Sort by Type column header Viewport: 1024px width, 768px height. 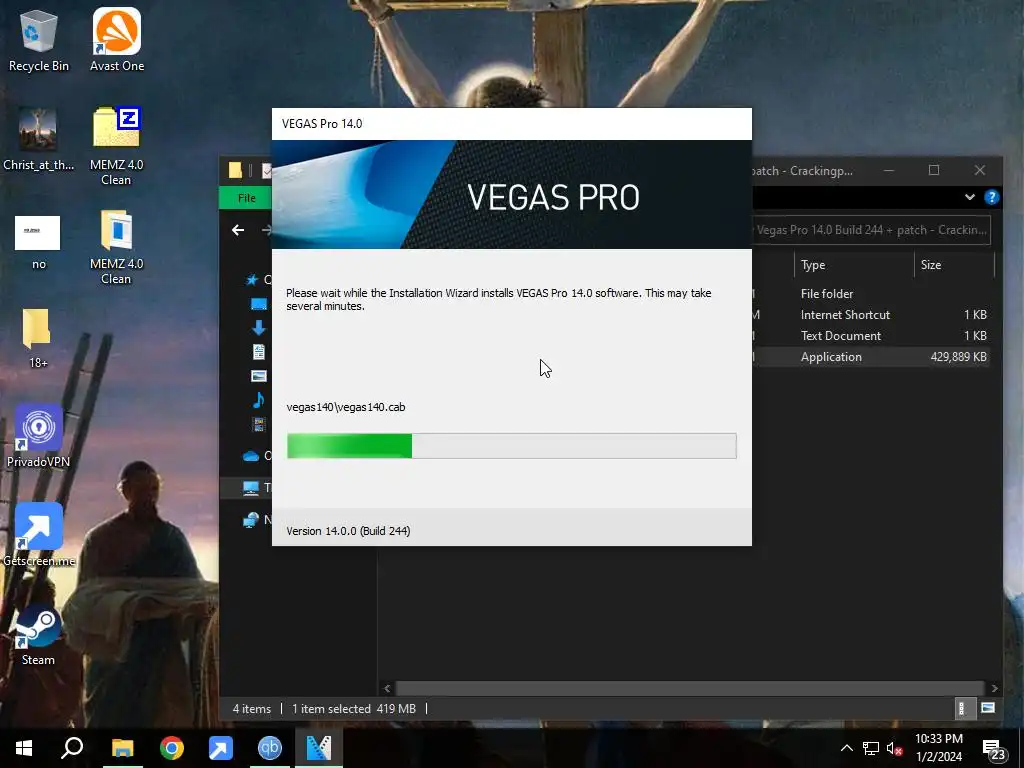click(x=854, y=264)
